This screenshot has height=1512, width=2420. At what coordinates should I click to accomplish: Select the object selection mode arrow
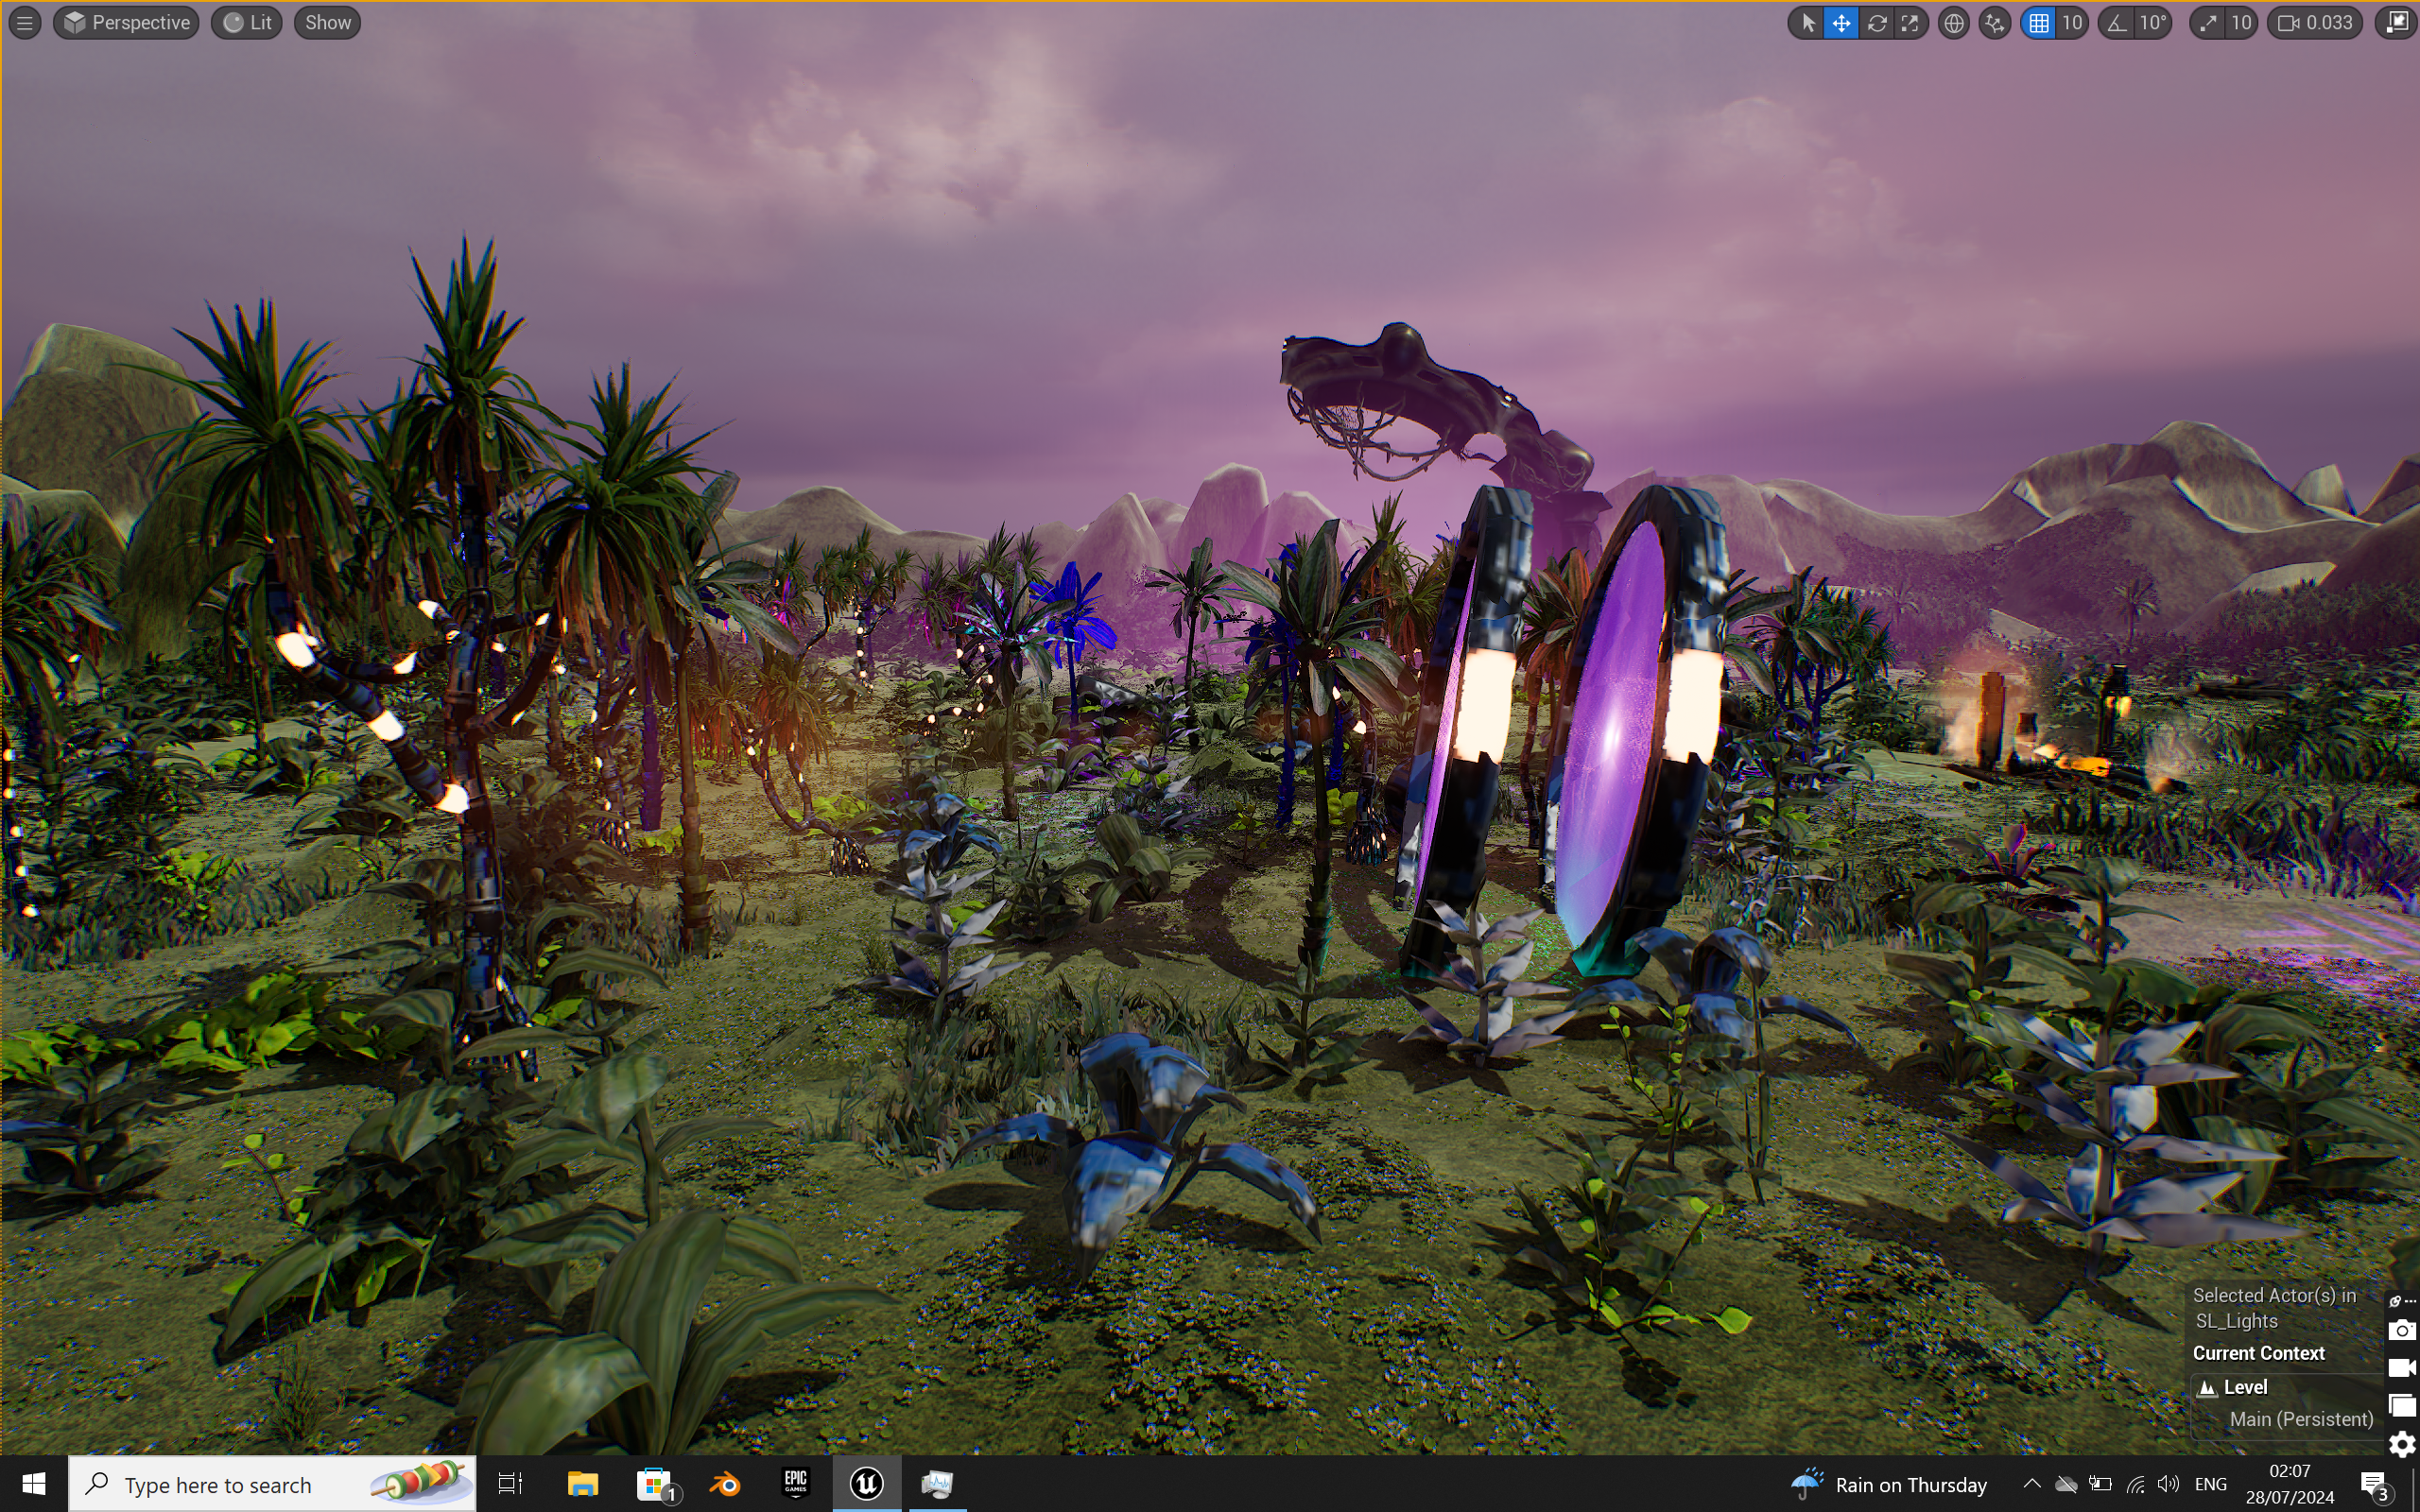coord(1807,23)
